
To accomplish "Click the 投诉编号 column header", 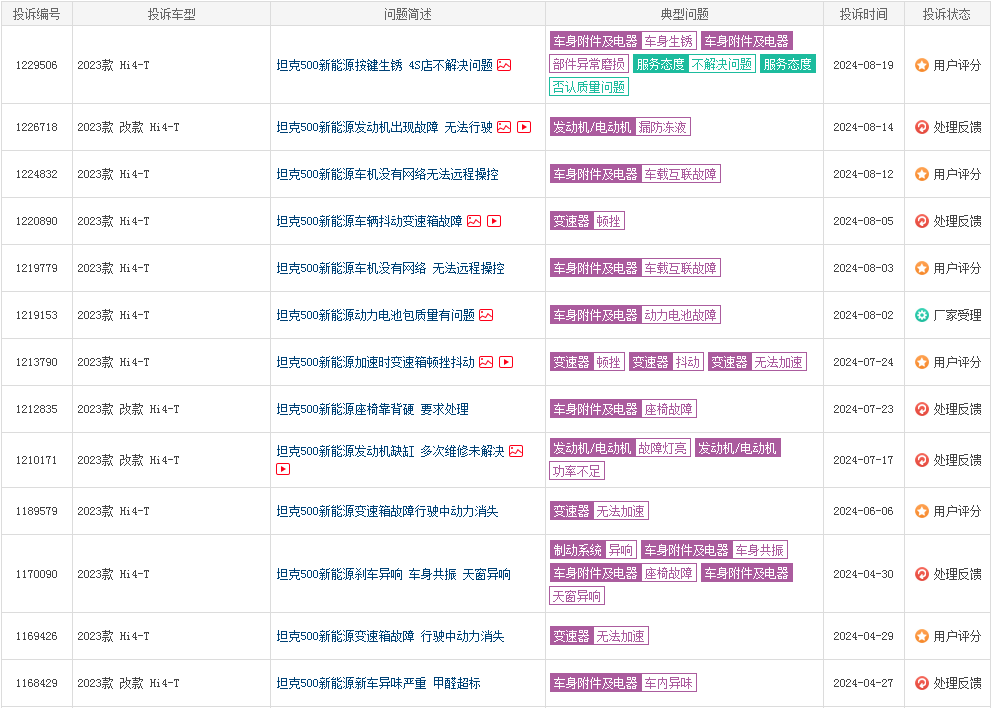I will [x=37, y=14].
